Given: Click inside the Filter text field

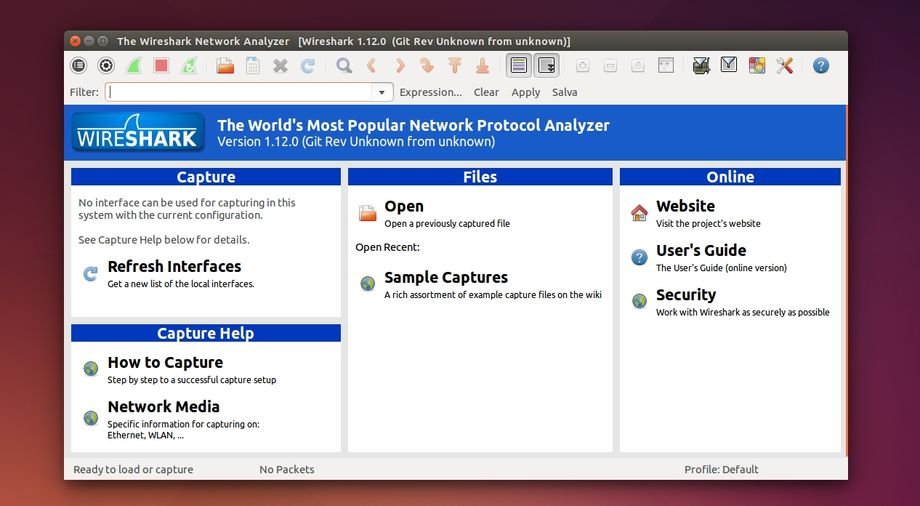Looking at the screenshot, I should pyautogui.click(x=238, y=92).
